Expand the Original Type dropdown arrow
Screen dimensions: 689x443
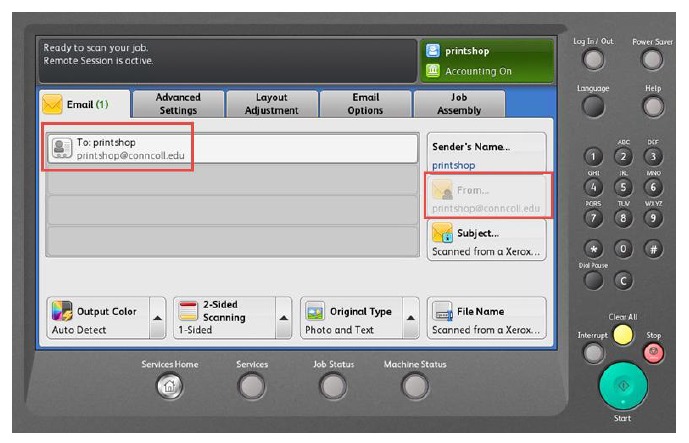click(411, 318)
